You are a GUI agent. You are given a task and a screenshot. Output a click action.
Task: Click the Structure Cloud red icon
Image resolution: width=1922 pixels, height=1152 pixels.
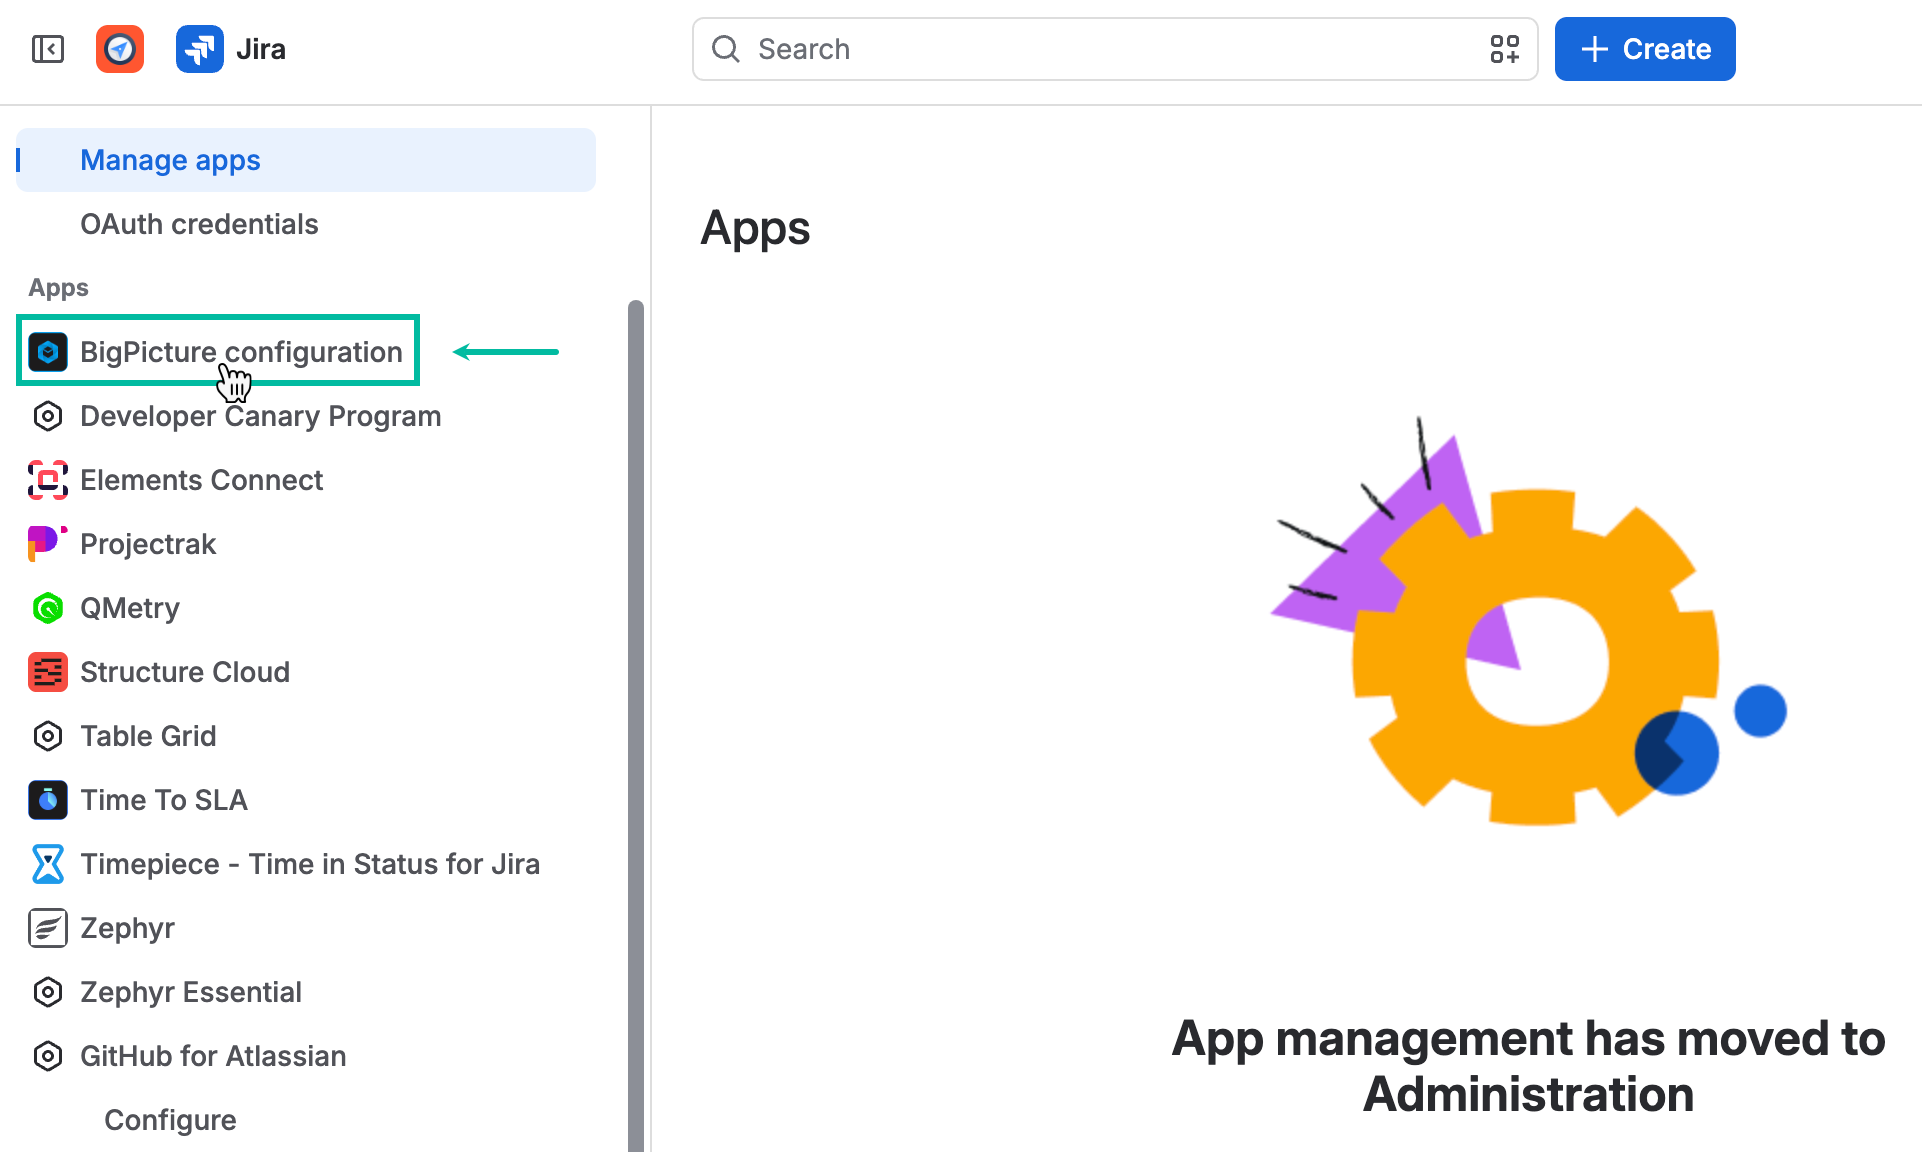(48, 672)
